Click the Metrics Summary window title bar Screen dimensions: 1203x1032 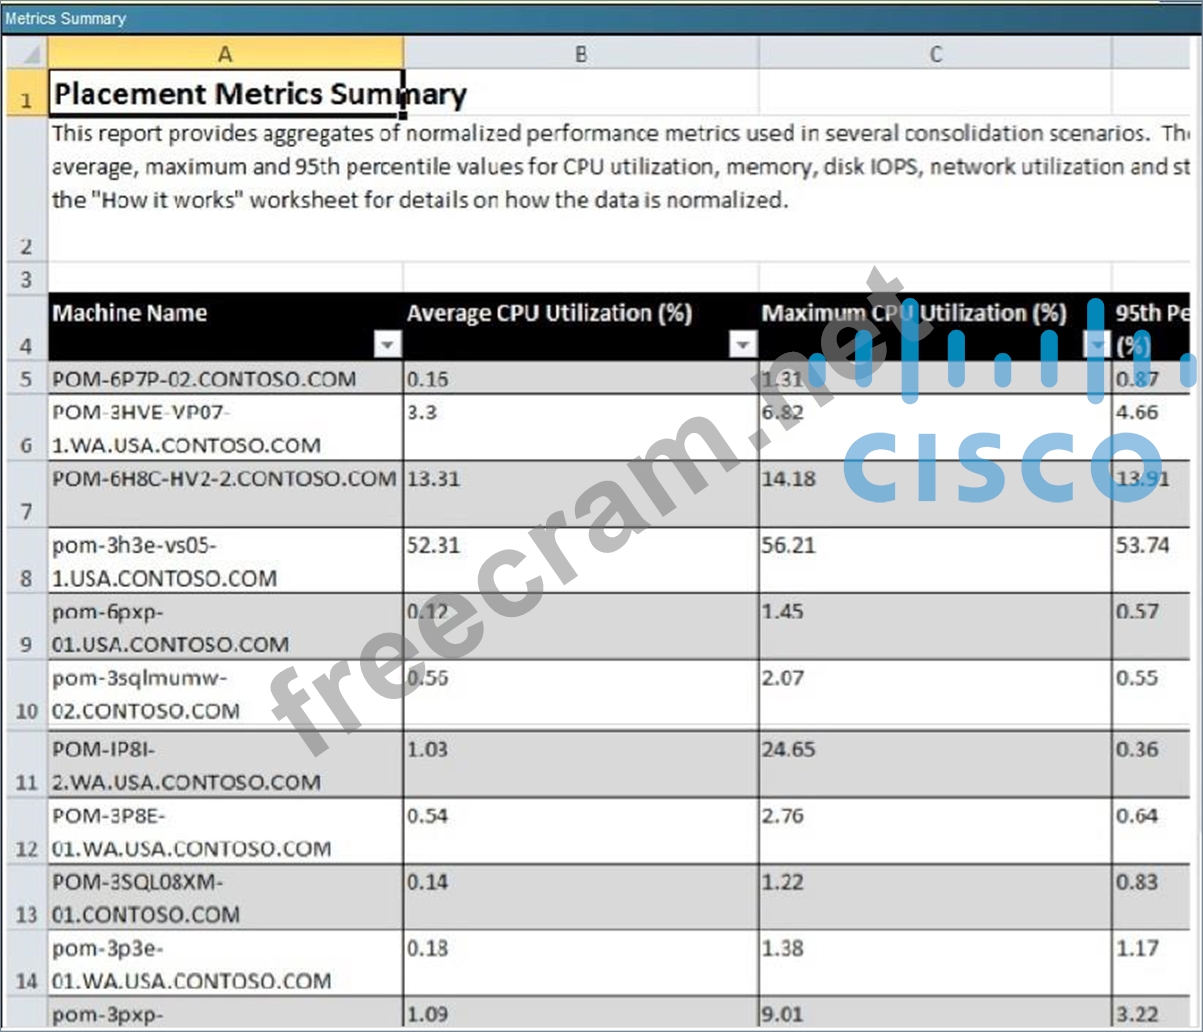click(x=600, y=18)
